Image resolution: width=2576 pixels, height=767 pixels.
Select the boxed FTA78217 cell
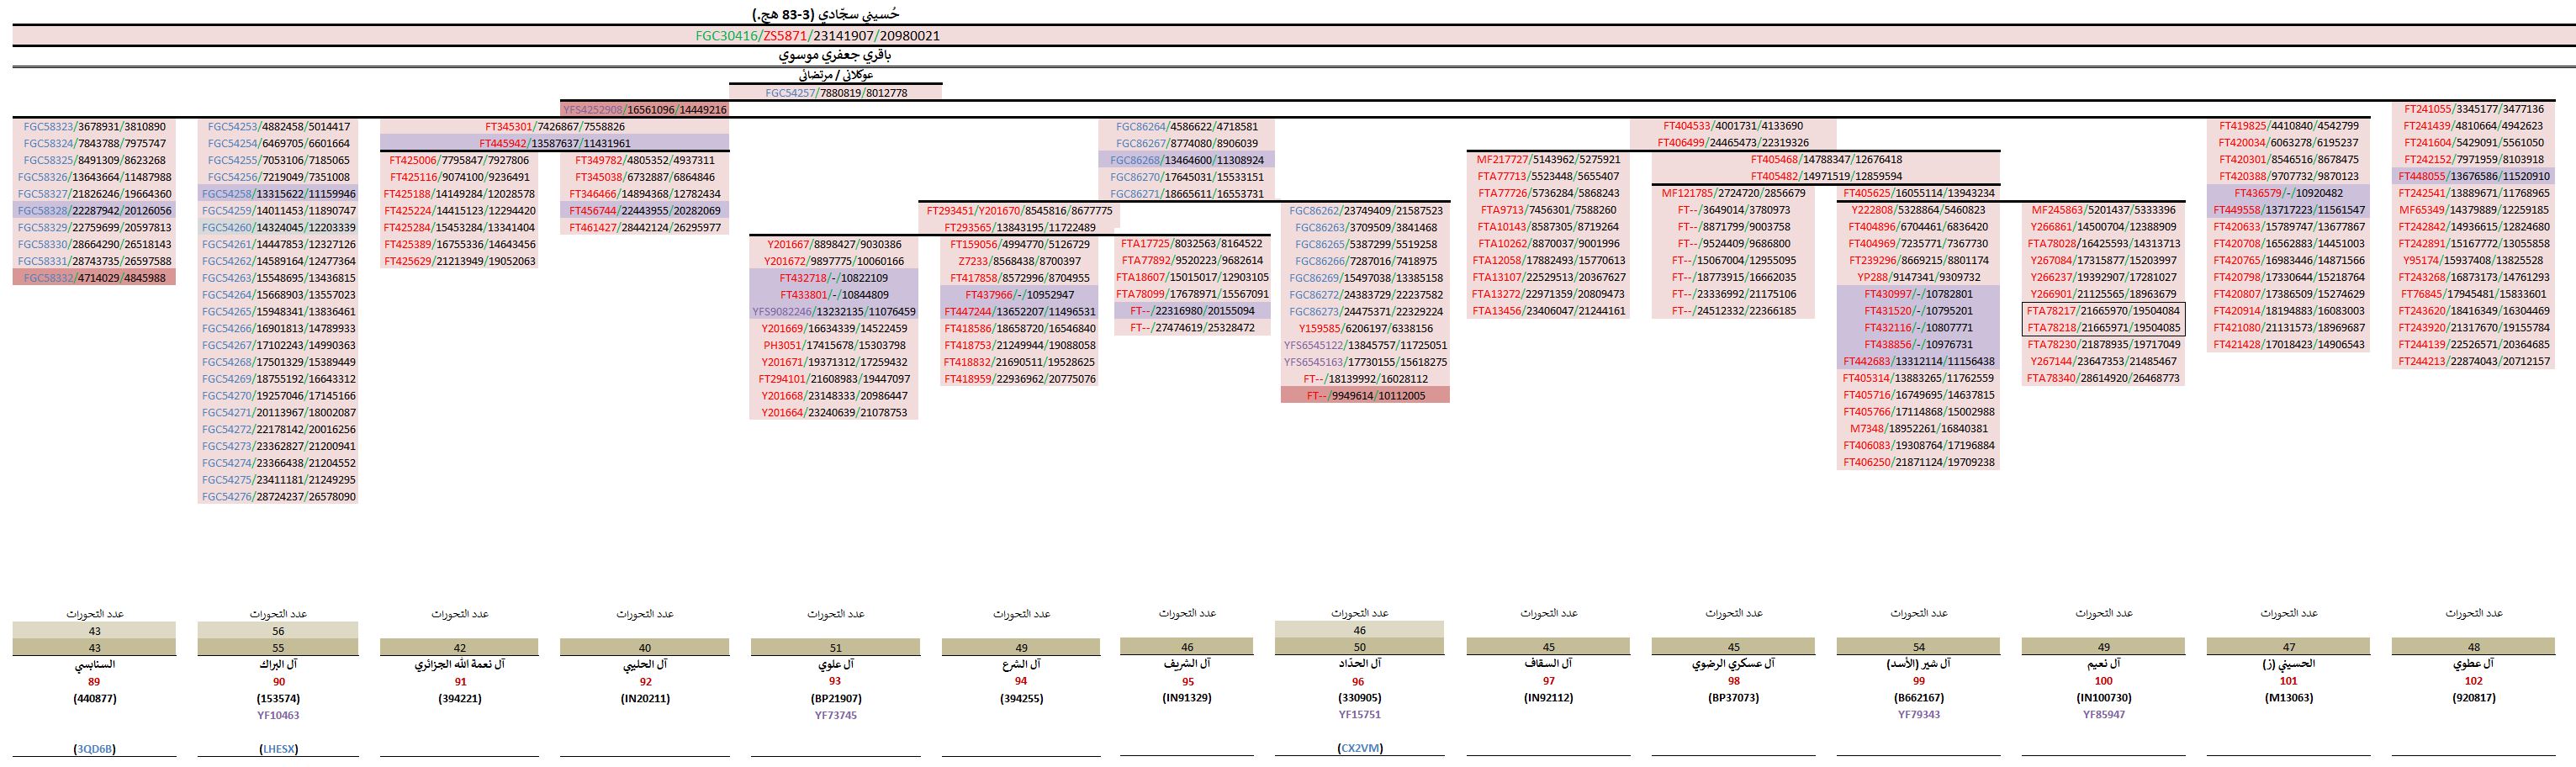[2102, 311]
